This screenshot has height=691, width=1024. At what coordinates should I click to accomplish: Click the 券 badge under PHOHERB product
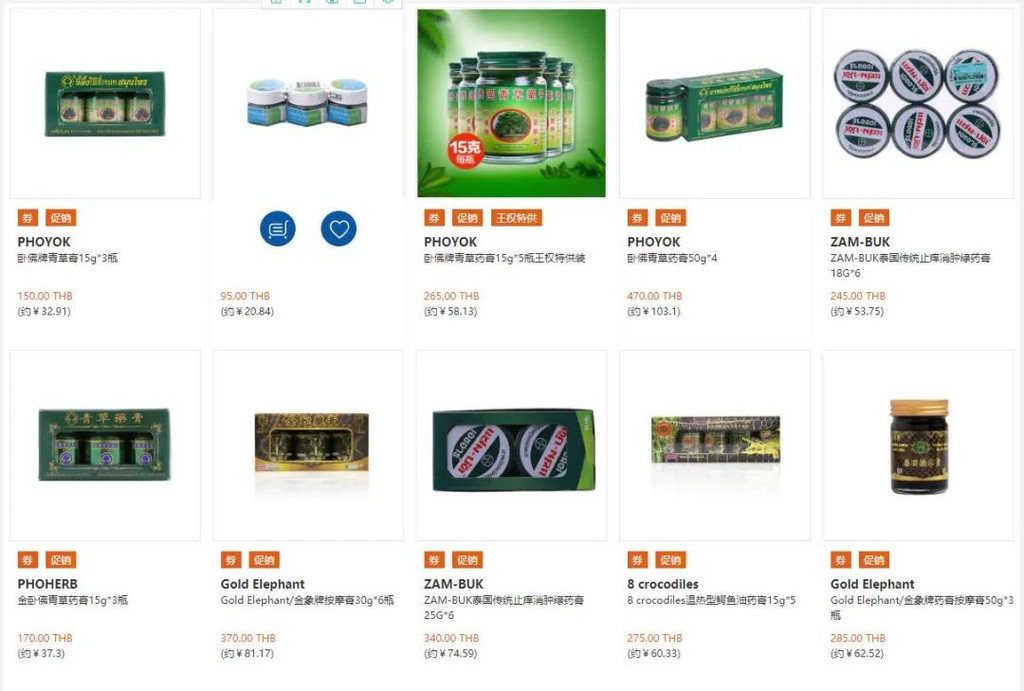coord(27,560)
